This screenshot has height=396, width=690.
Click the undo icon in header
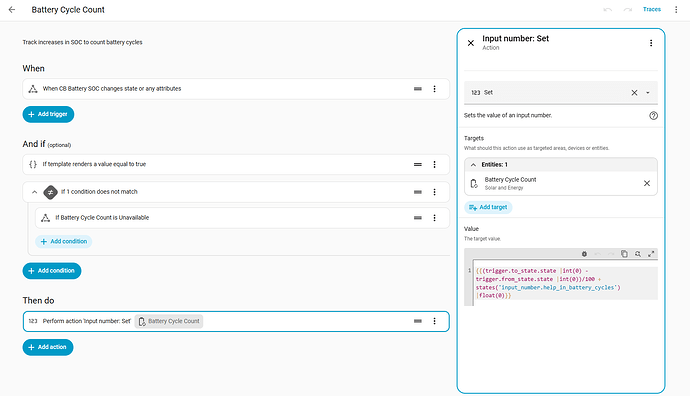click(x=608, y=9)
